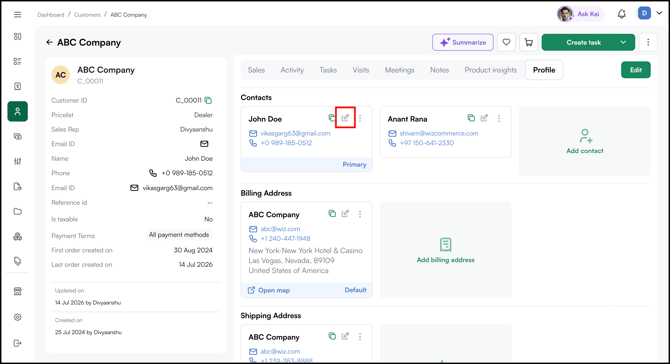The height and width of the screenshot is (364, 670).
Task: Open map link in billing address
Action: 269,290
